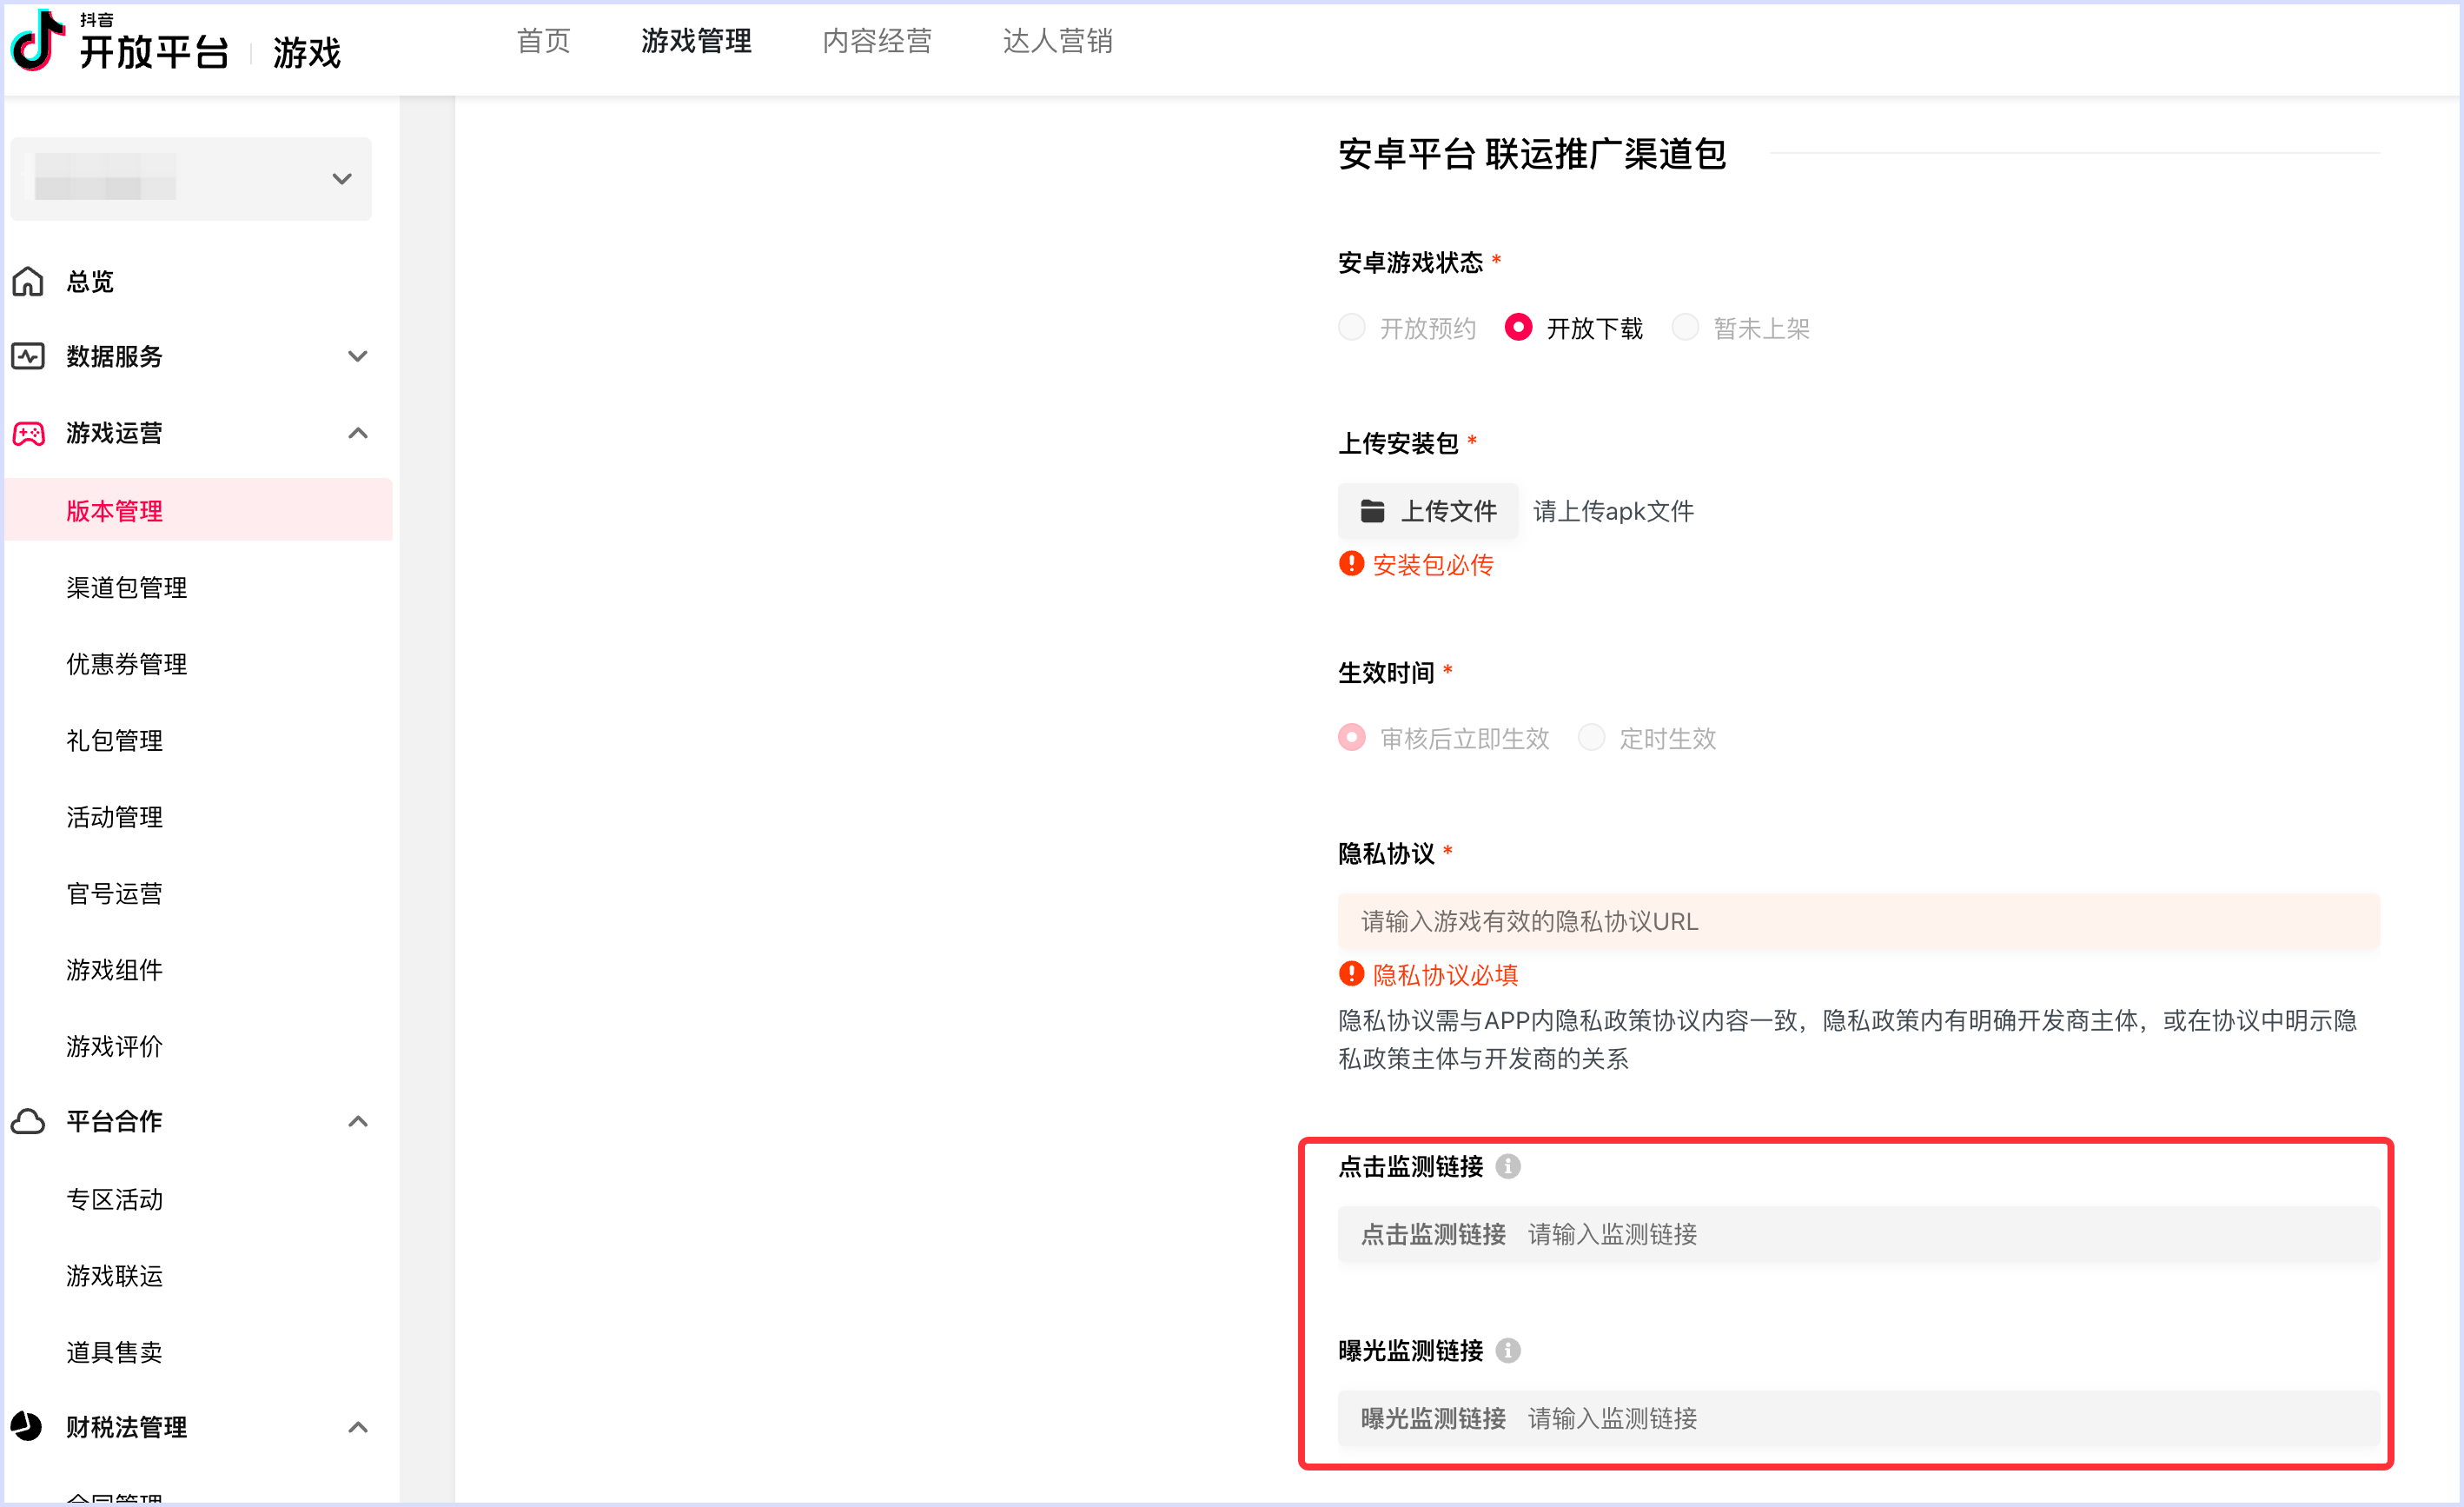The image size is (2464, 1507).
Task: Focus the 隐私协议 URL input
Action: coord(1859,922)
